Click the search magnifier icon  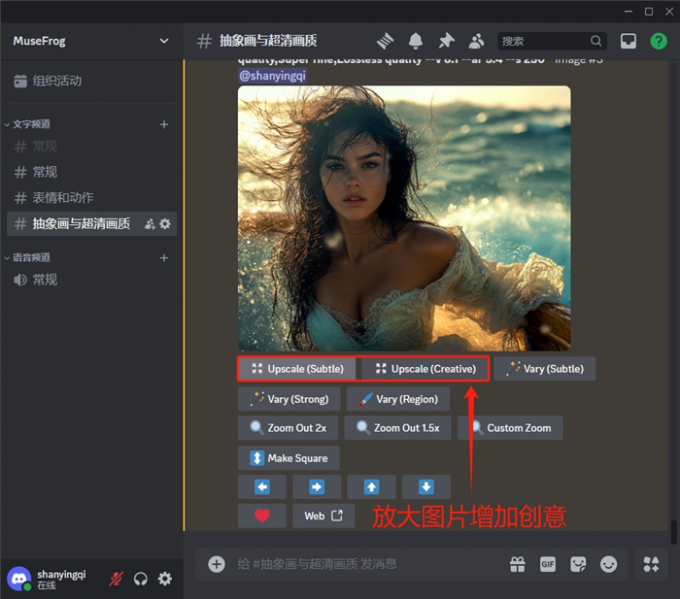click(596, 41)
